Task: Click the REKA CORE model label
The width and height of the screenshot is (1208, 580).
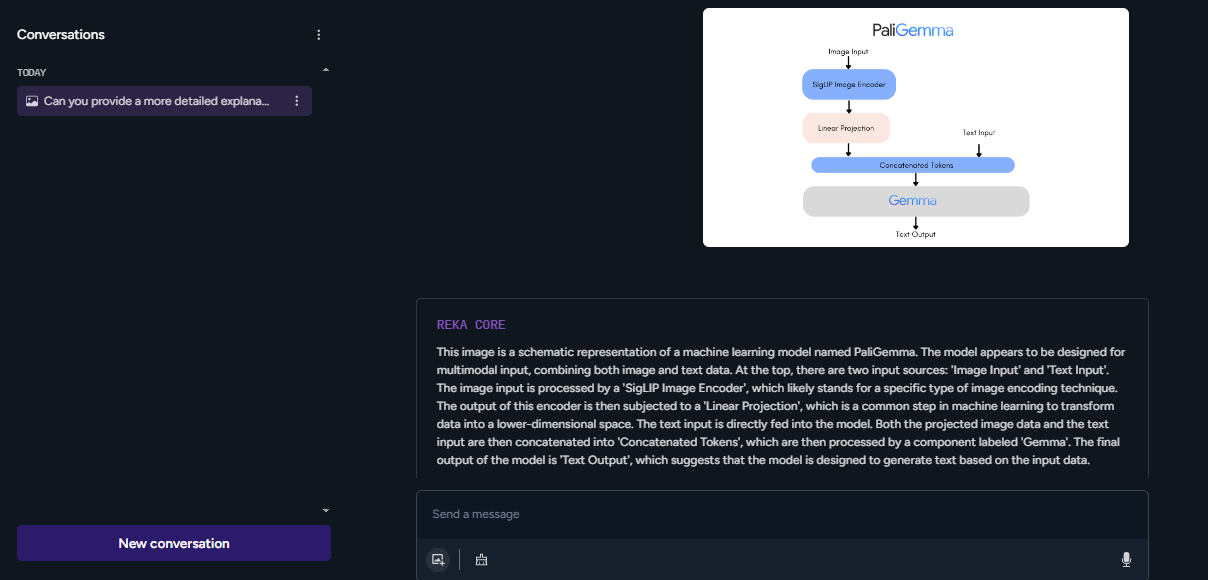Action: 470,324
